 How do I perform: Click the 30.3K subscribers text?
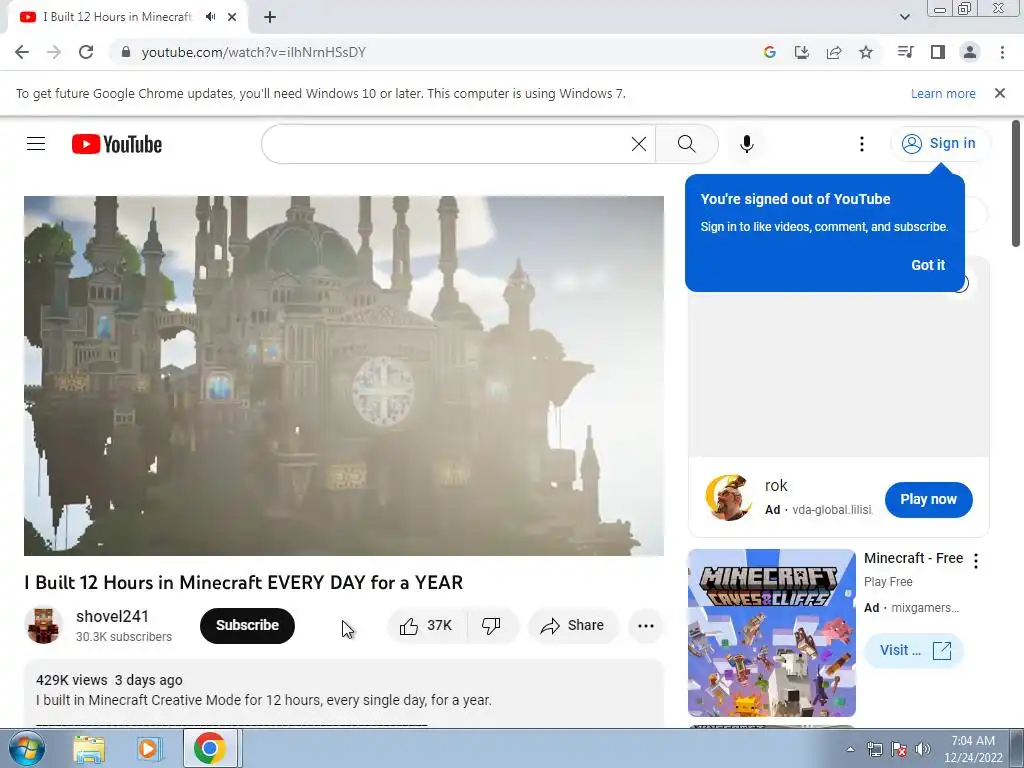123,637
